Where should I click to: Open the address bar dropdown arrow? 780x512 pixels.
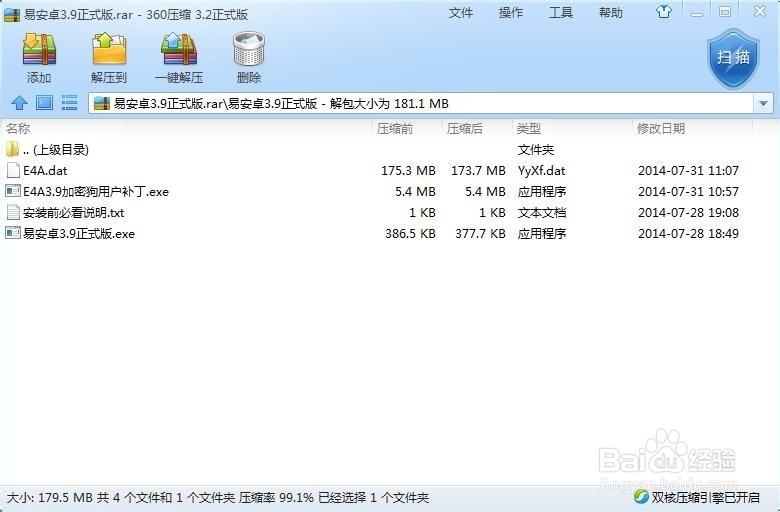[x=764, y=103]
